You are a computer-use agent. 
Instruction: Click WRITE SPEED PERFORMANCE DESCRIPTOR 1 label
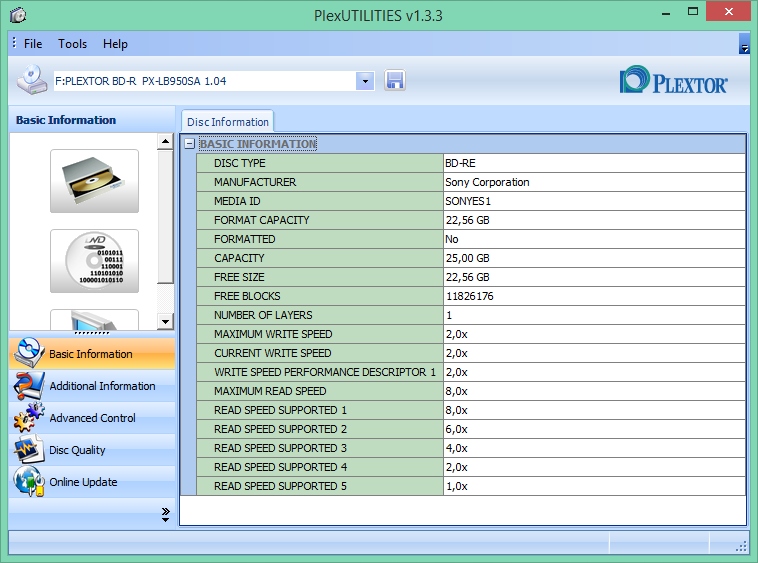click(325, 372)
